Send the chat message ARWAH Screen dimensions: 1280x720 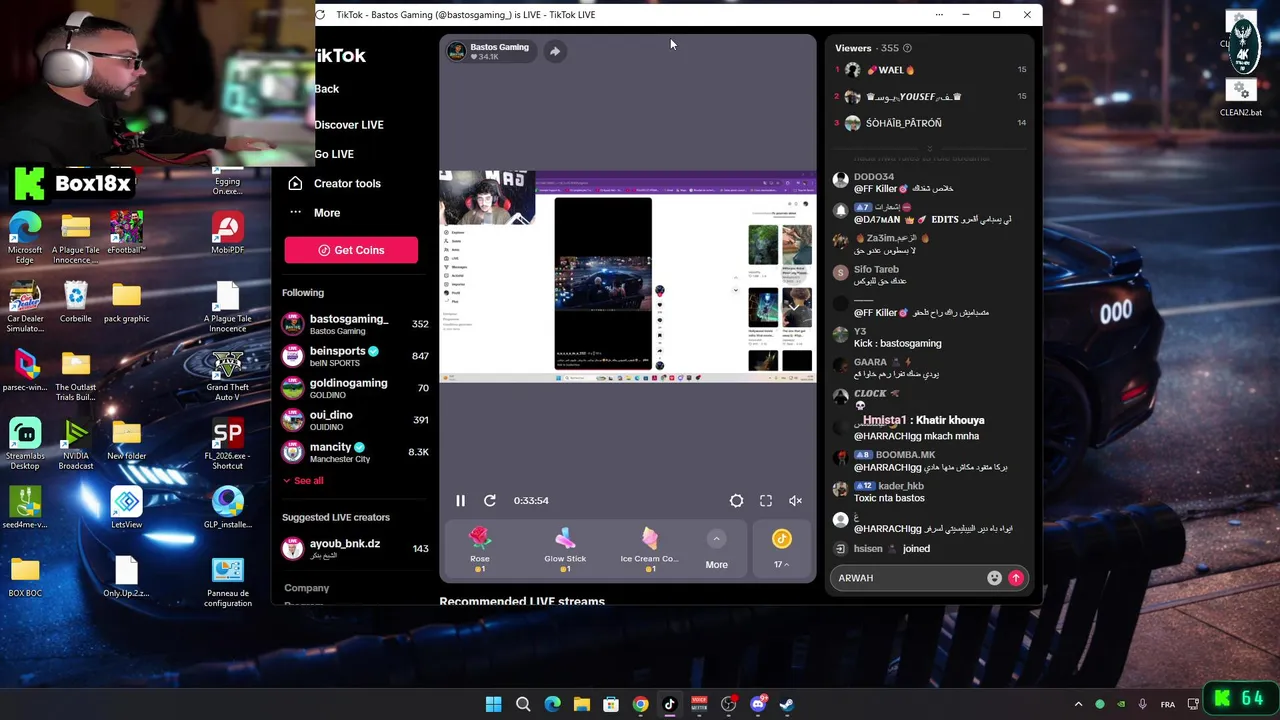(x=1016, y=578)
